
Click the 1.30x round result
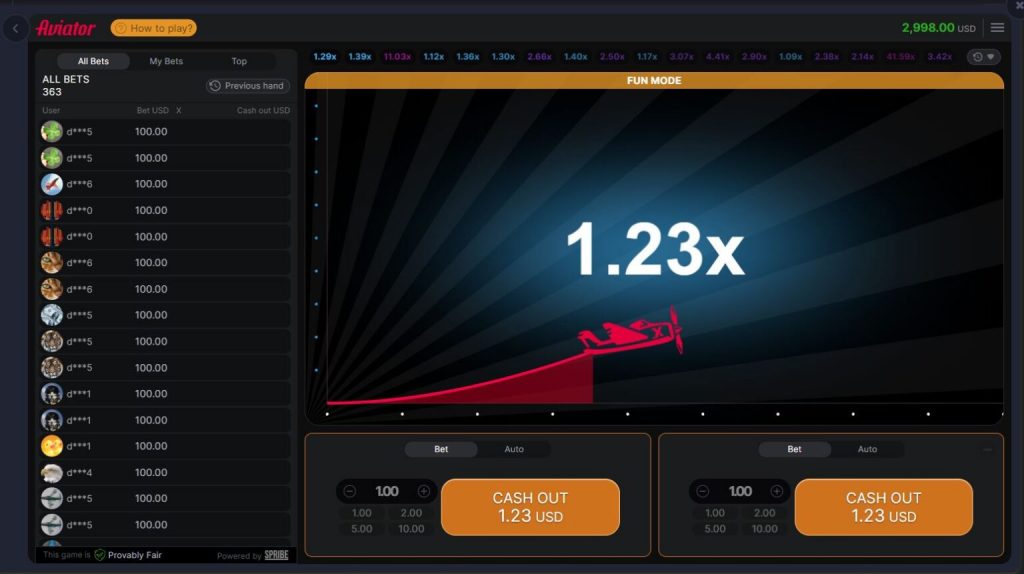click(x=503, y=57)
